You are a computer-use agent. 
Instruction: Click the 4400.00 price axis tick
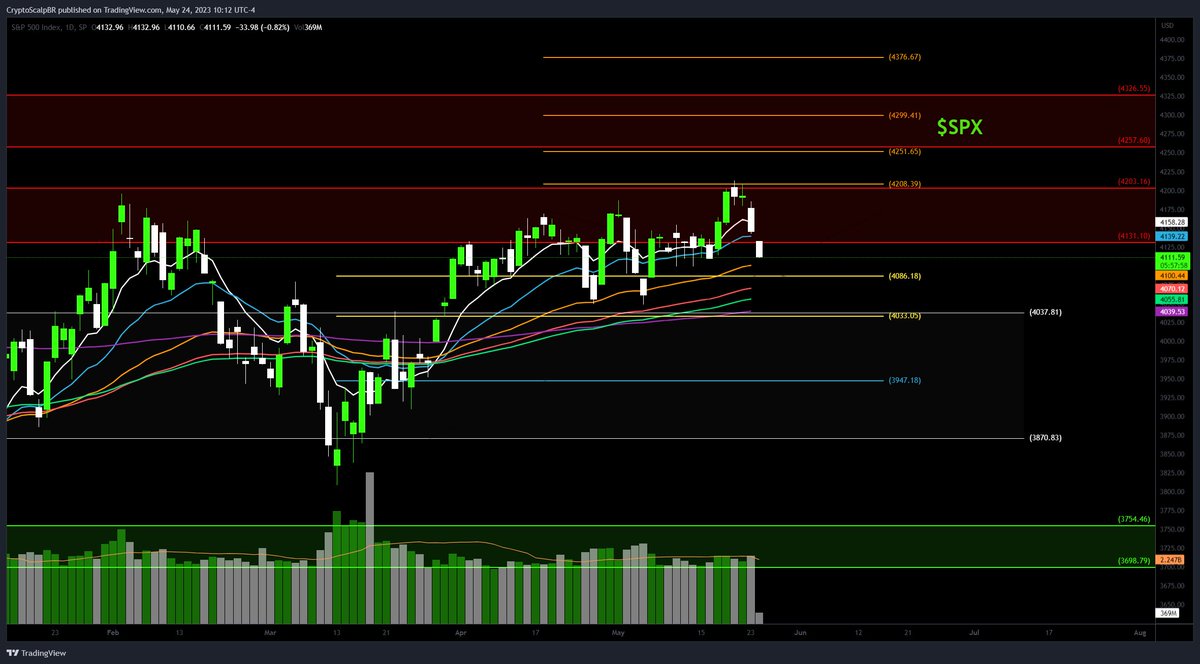[1172, 39]
